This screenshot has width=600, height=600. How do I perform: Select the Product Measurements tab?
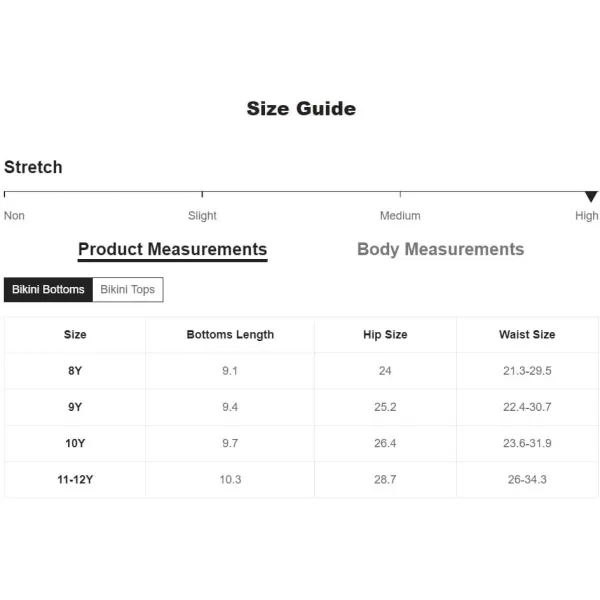click(173, 249)
